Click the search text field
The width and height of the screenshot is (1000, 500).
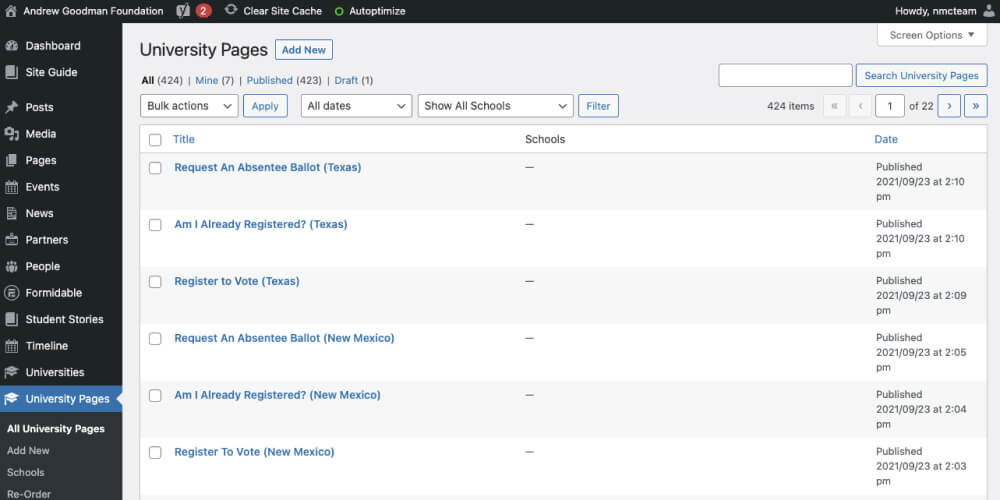(x=785, y=75)
